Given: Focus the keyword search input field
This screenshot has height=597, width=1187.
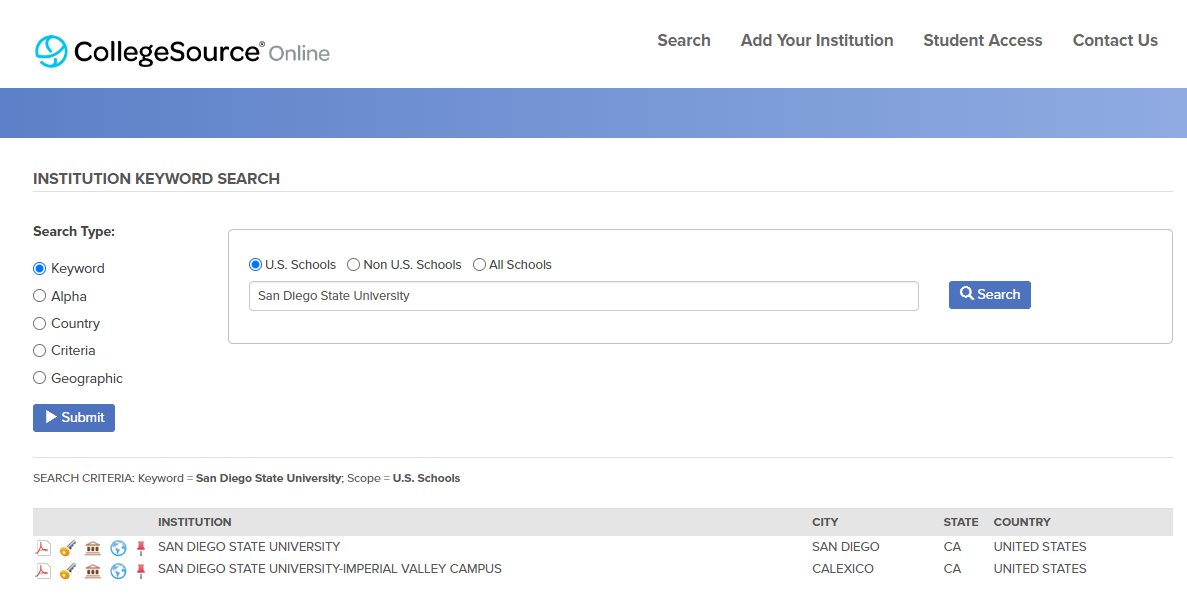Looking at the screenshot, I should (x=584, y=296).
